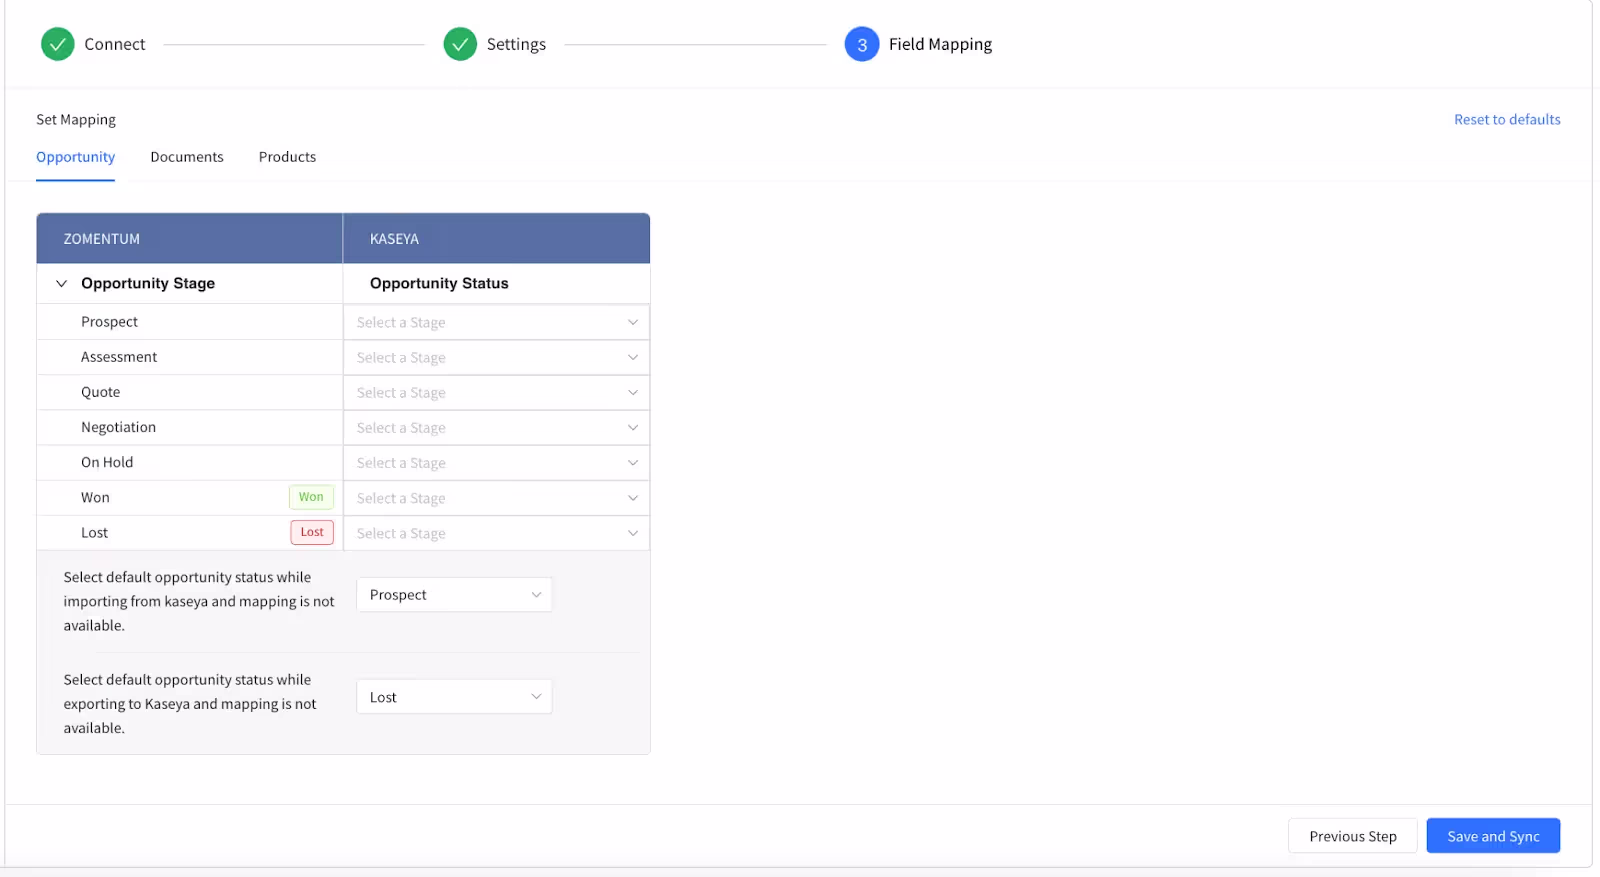Click the Connect step label
This screenshot has height=877, width=1600.
coord(115,44)
